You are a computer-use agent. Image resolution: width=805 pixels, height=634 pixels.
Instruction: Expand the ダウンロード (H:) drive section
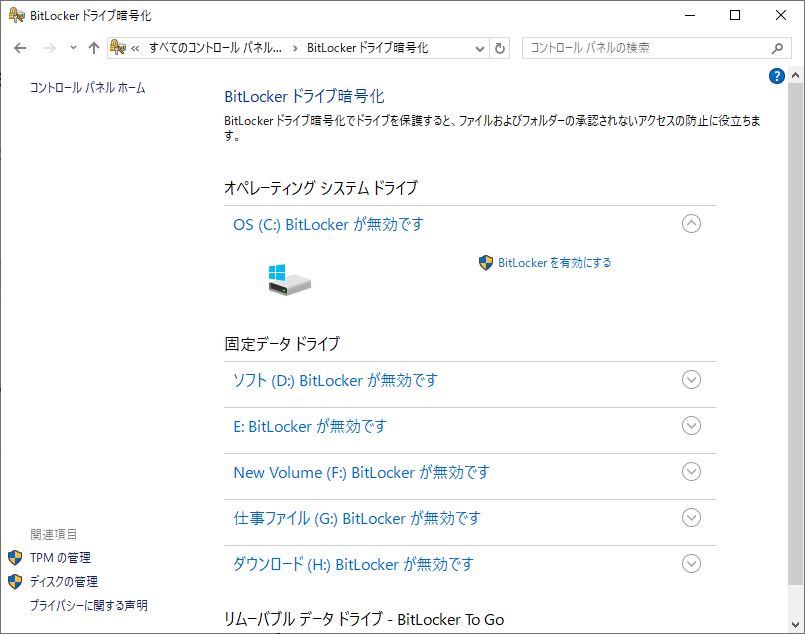tap(691, 563)
